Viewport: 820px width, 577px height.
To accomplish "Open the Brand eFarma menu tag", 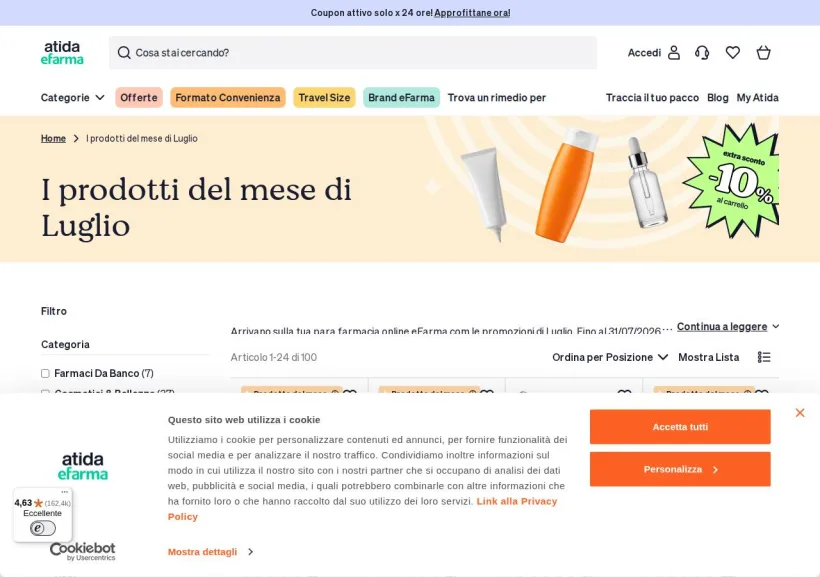I will [x=401, y=98].
